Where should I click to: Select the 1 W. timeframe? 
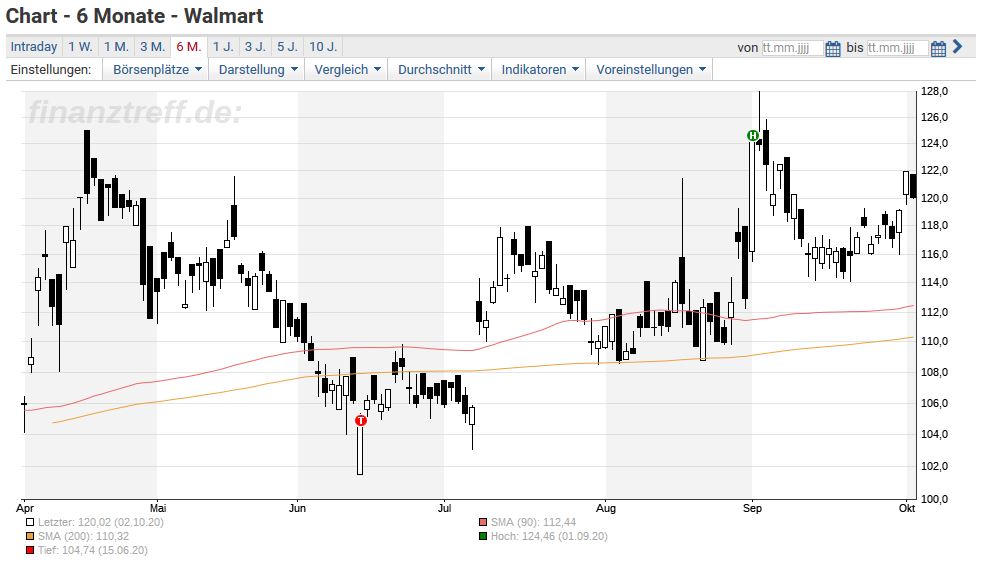[x=81, y=47]
